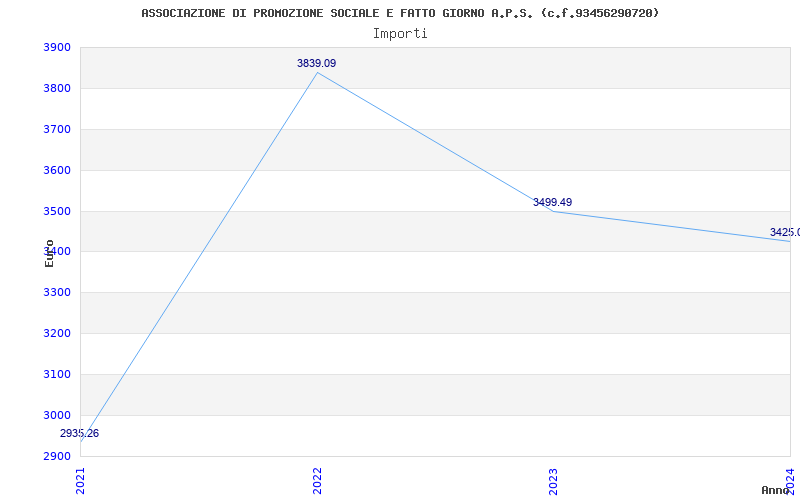Viewport: 800px width, 500px height.
Task: Click the chart title with c.f.93456290720
Action: 400,13
